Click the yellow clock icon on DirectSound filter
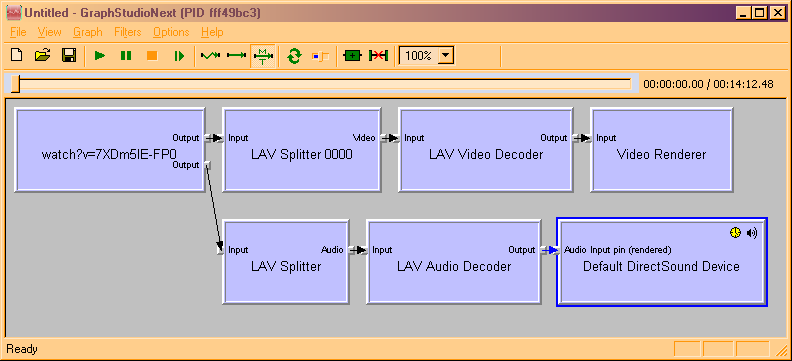 [x=735, y=232]
